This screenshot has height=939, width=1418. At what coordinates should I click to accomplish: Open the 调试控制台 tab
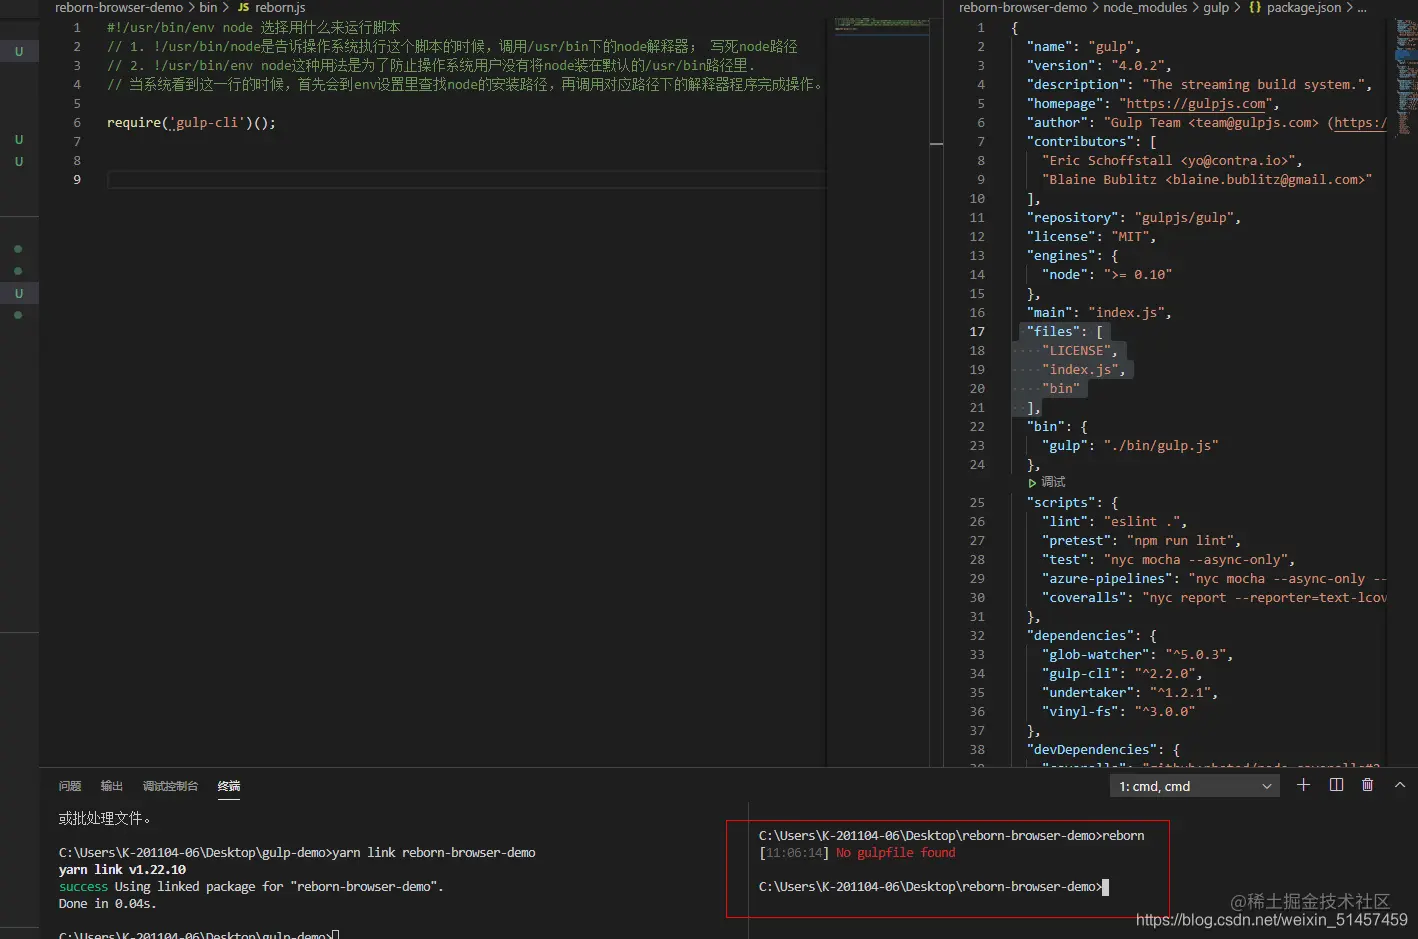tap(170, 786)
